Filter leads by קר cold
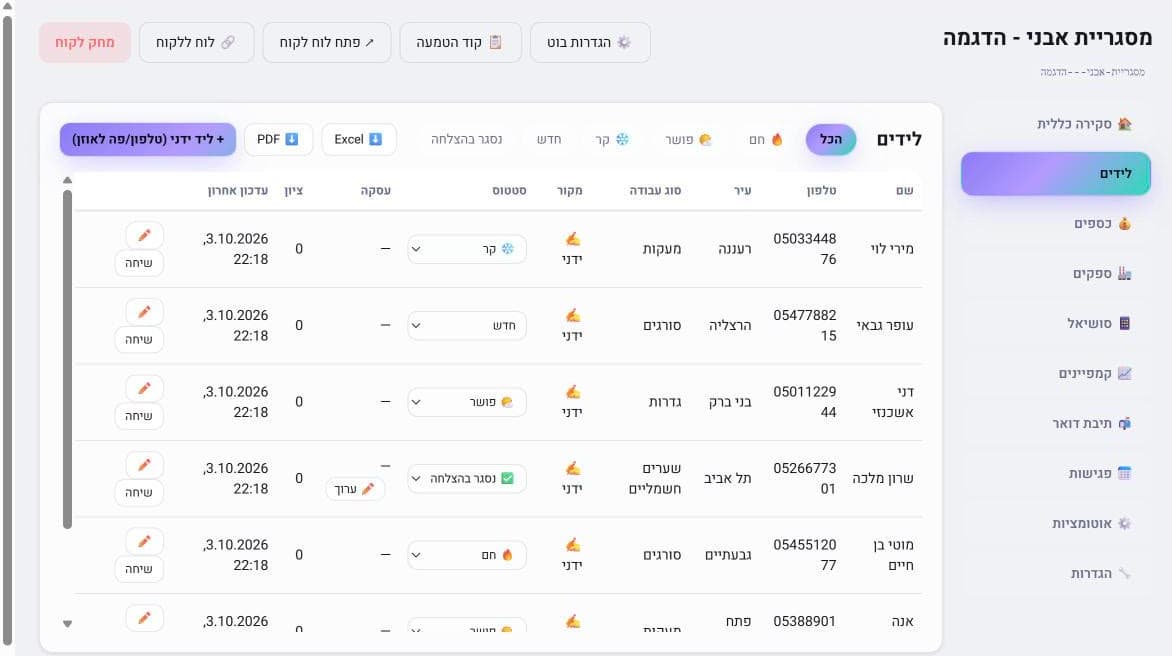1172x656 pixels. click(x=612, y=140)
